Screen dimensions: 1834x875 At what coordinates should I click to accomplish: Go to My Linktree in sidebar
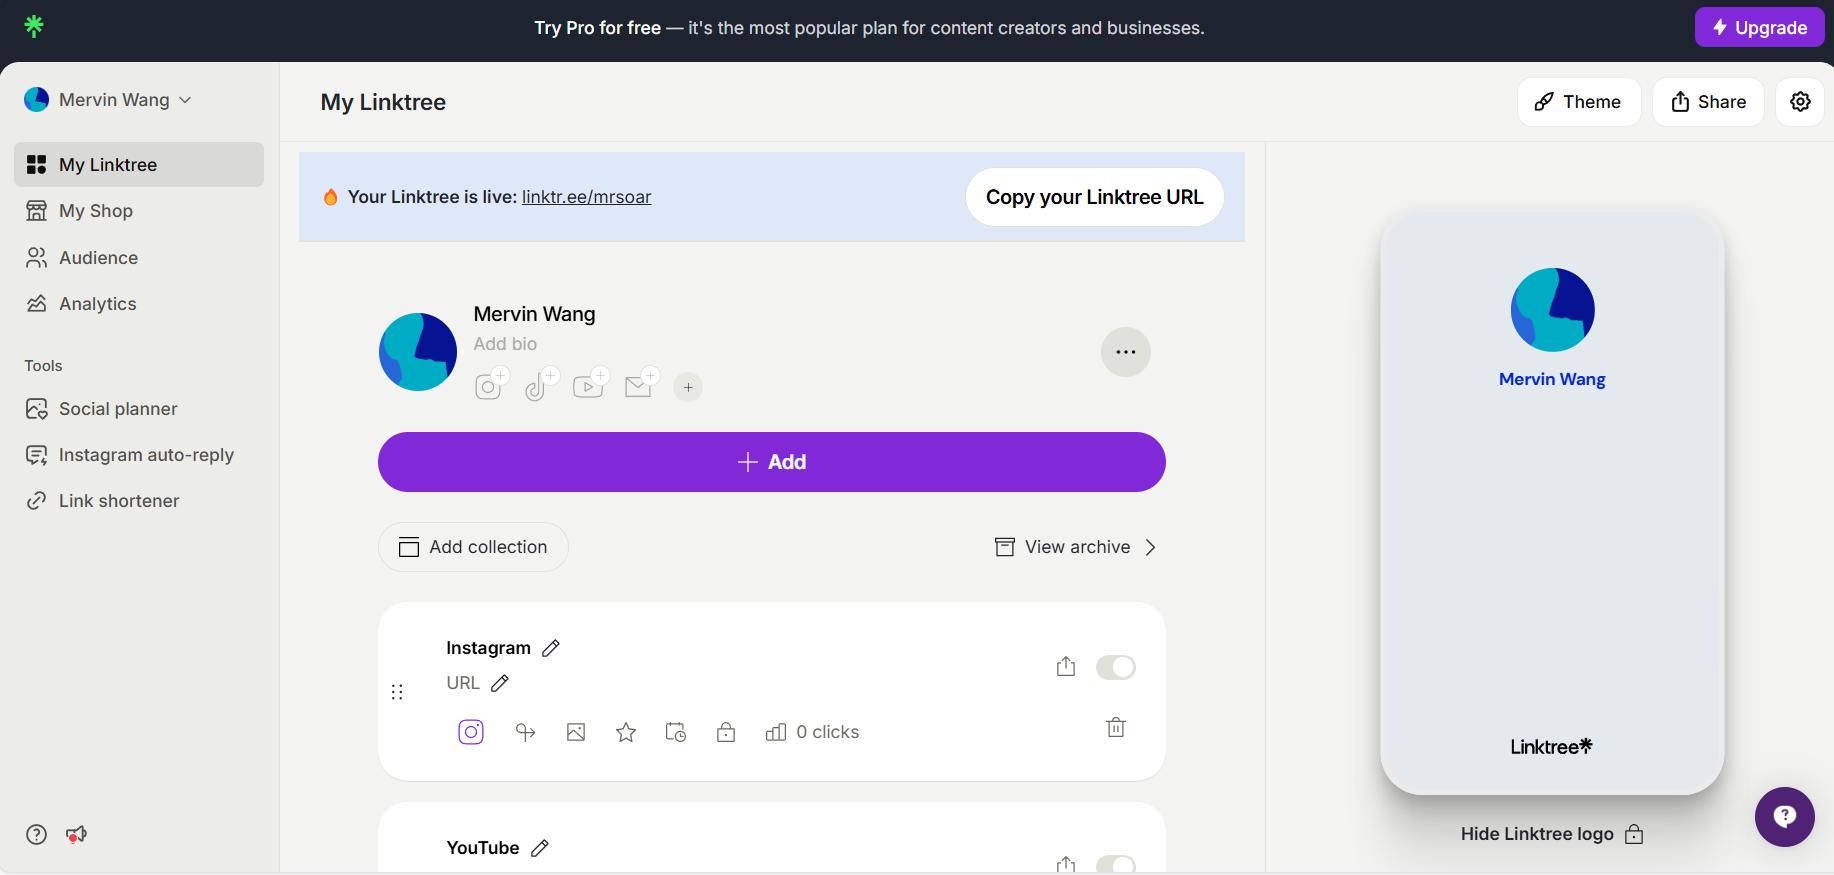tap(139, 164)
